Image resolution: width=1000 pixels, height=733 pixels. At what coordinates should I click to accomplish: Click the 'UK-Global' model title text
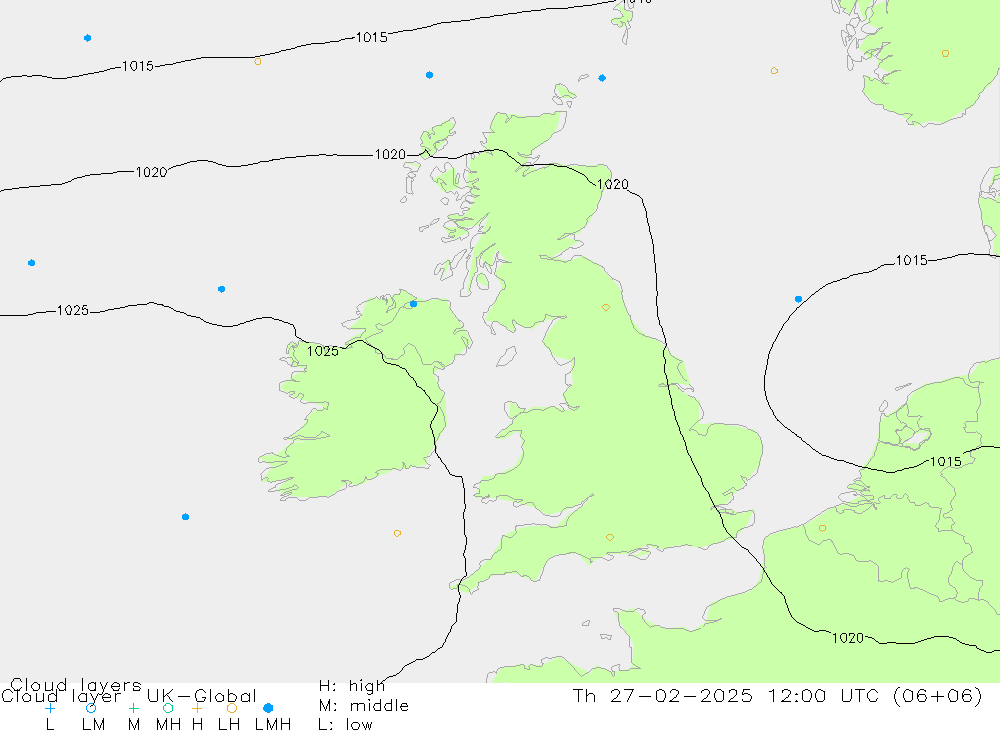tap(202, 696)
